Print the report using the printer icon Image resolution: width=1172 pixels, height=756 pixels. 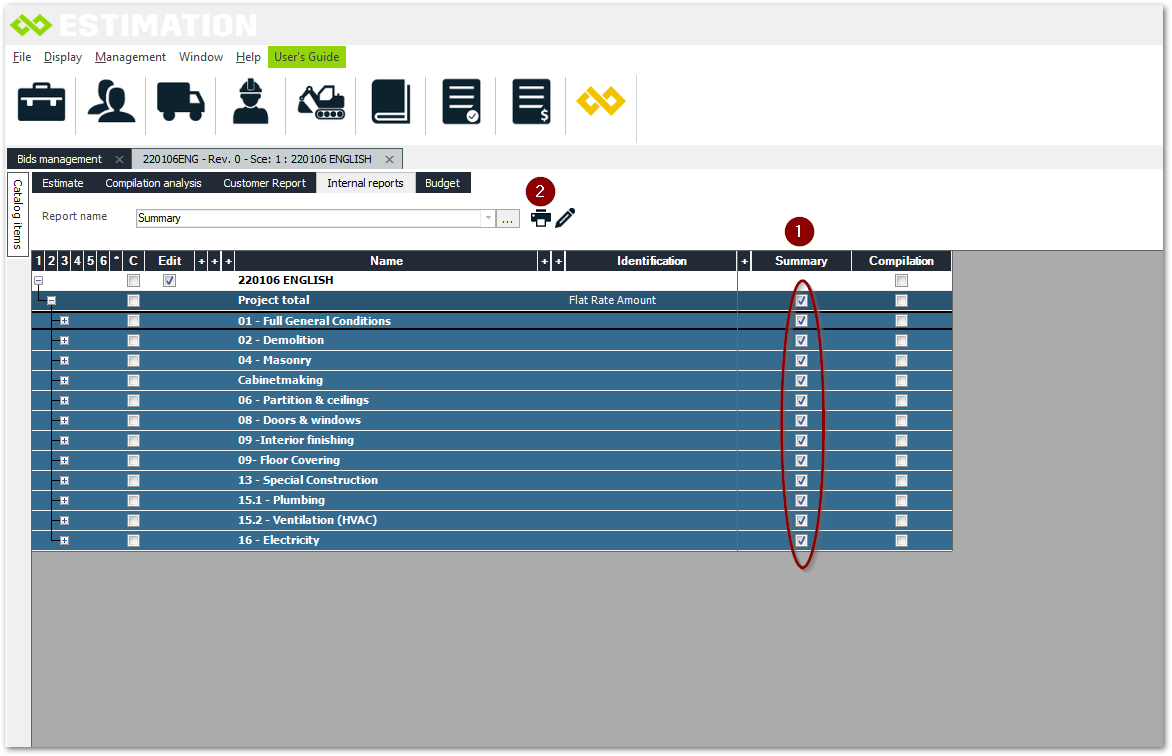(x=541, y=218)
